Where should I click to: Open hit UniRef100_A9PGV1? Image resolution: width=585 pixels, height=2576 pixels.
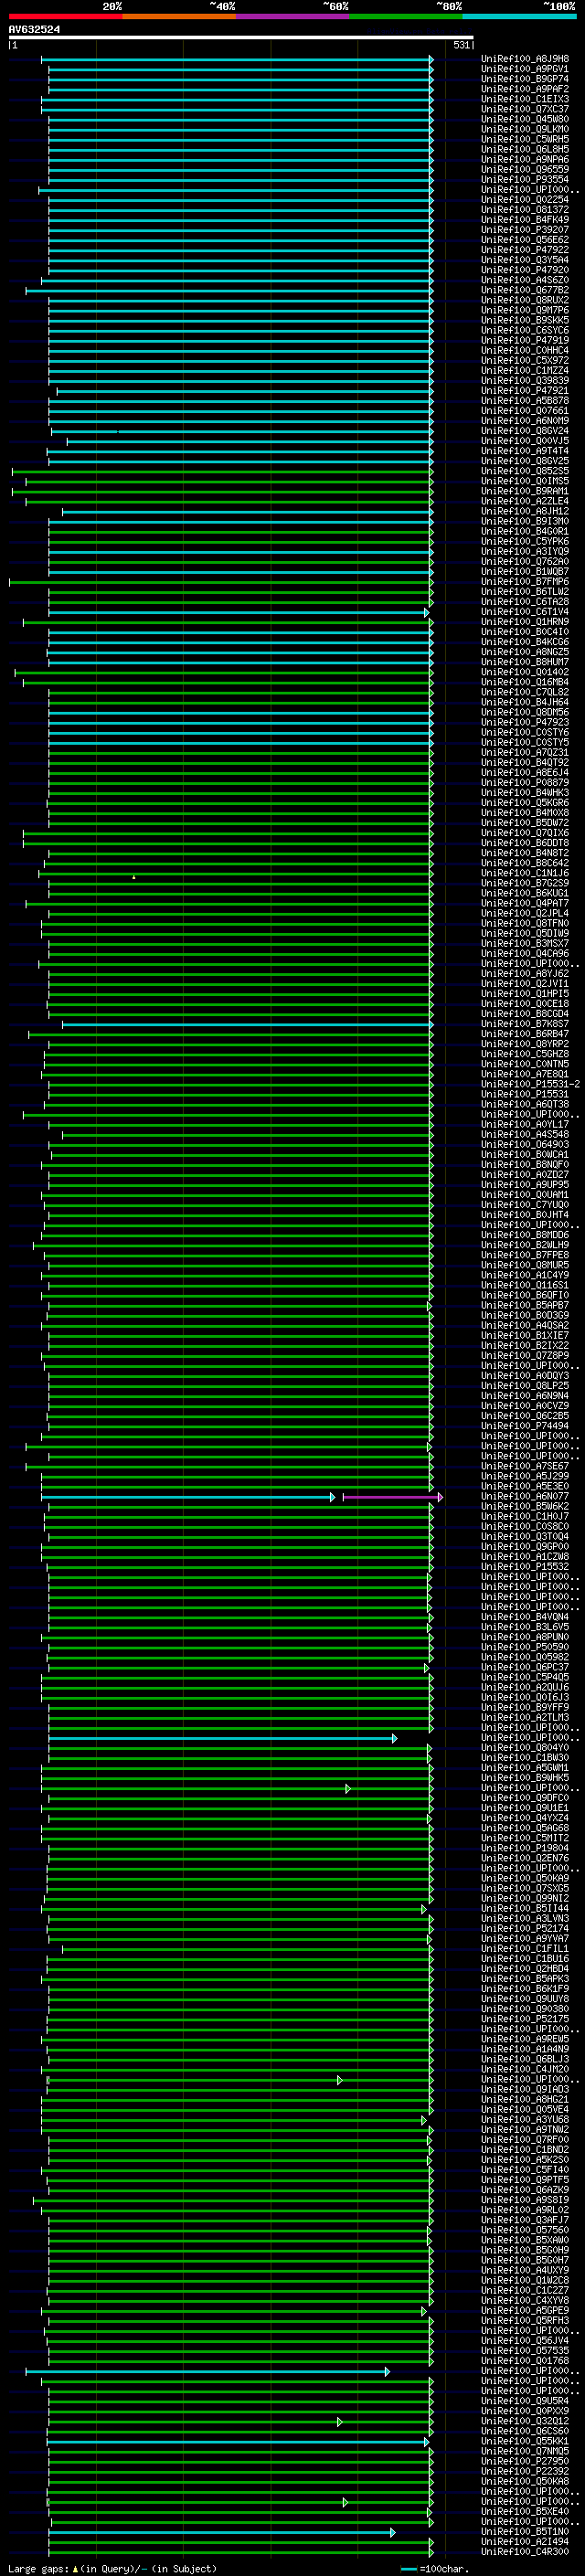525,69
